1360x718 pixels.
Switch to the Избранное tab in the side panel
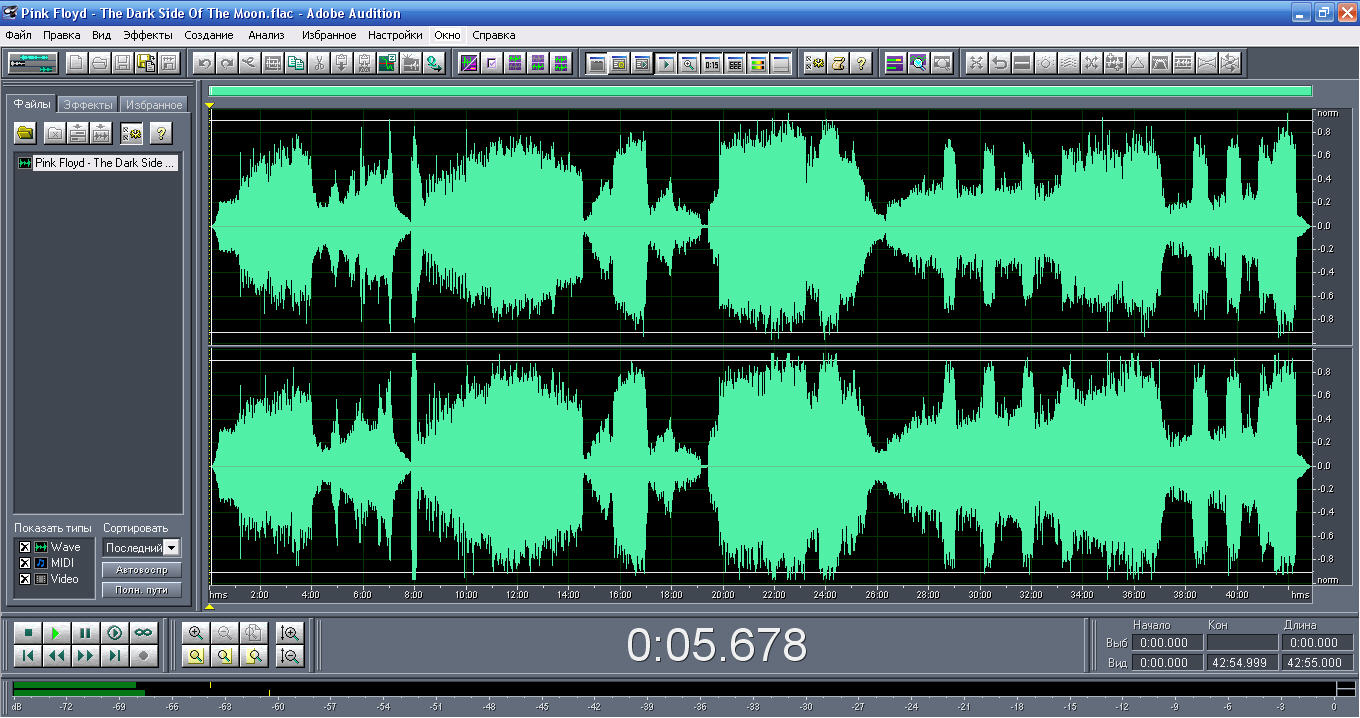click(153, 105)
